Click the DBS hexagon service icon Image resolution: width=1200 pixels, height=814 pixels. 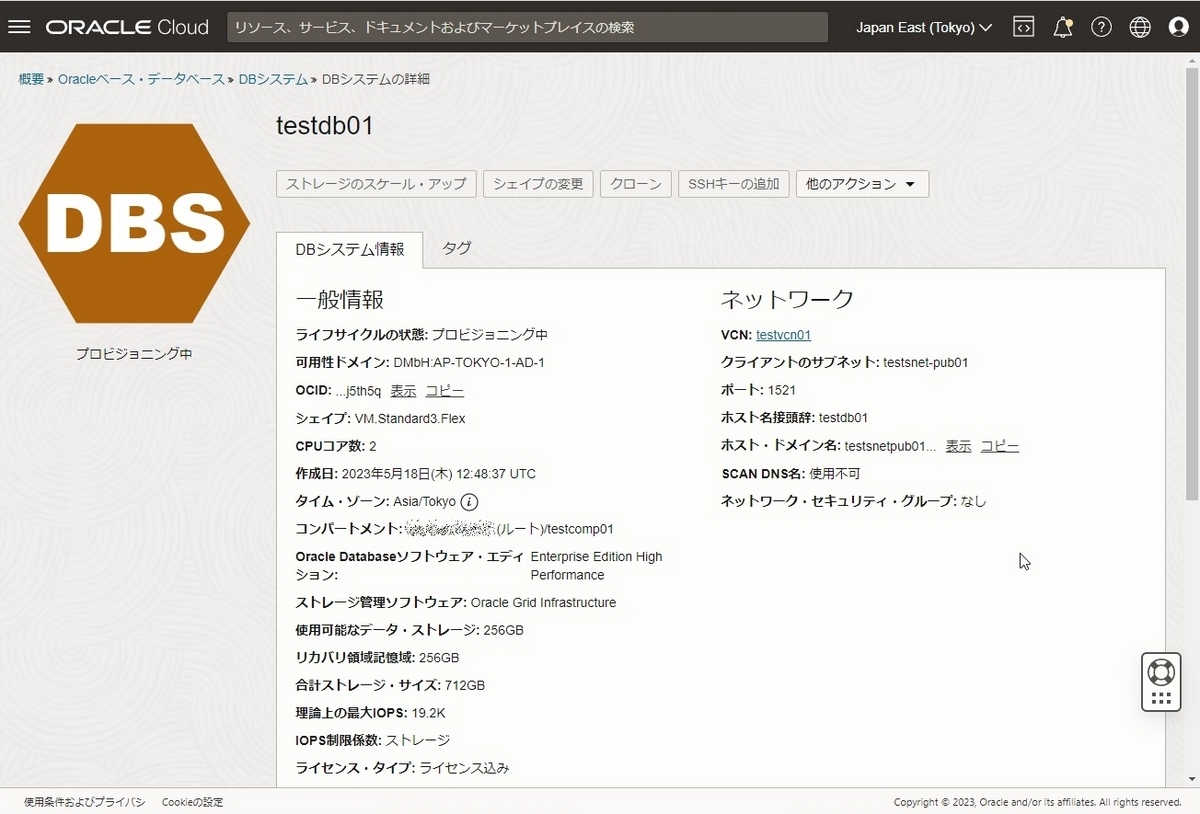coord(135,222)
